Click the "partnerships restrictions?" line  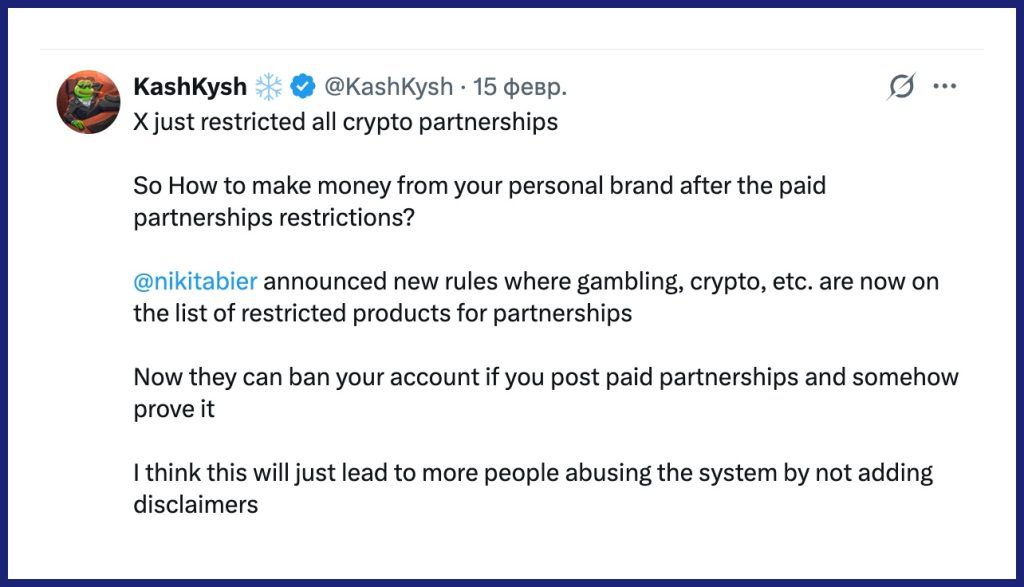coord(274,218)
